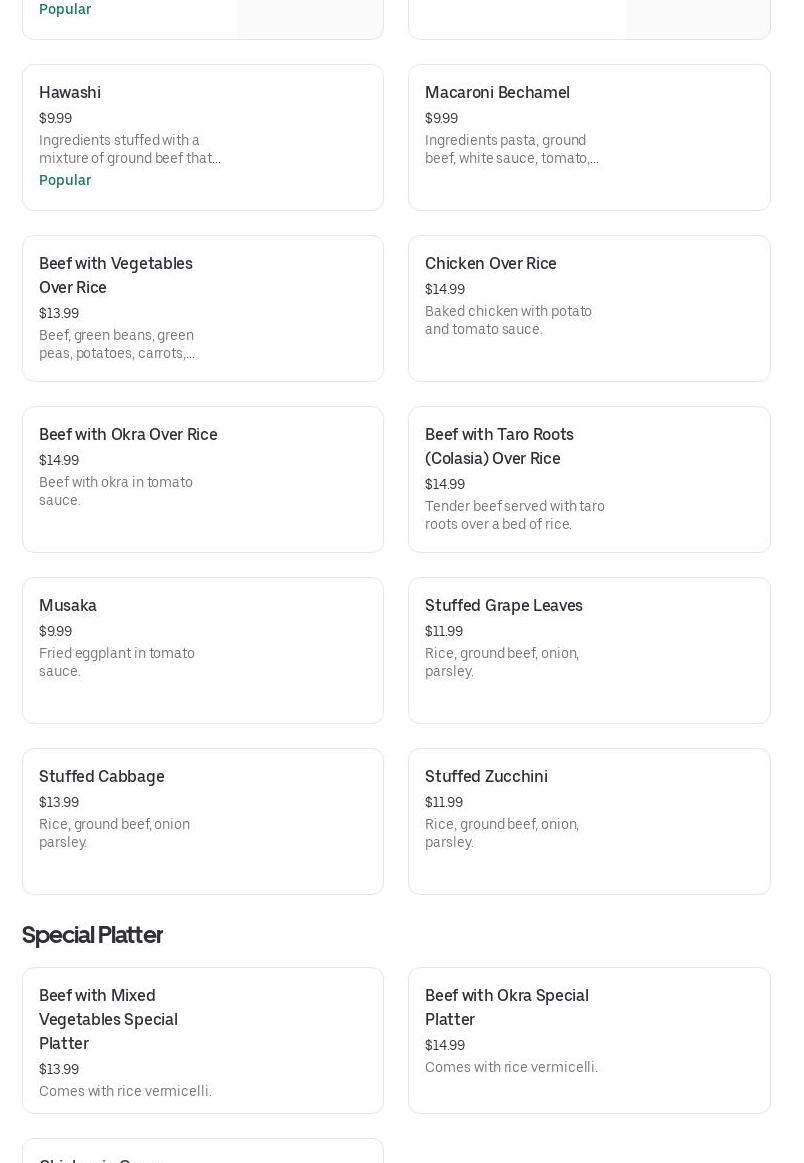Select the Stuffed Cabbage card
Viewport: 804px width, 1163px height.
(x=202, y=821)
